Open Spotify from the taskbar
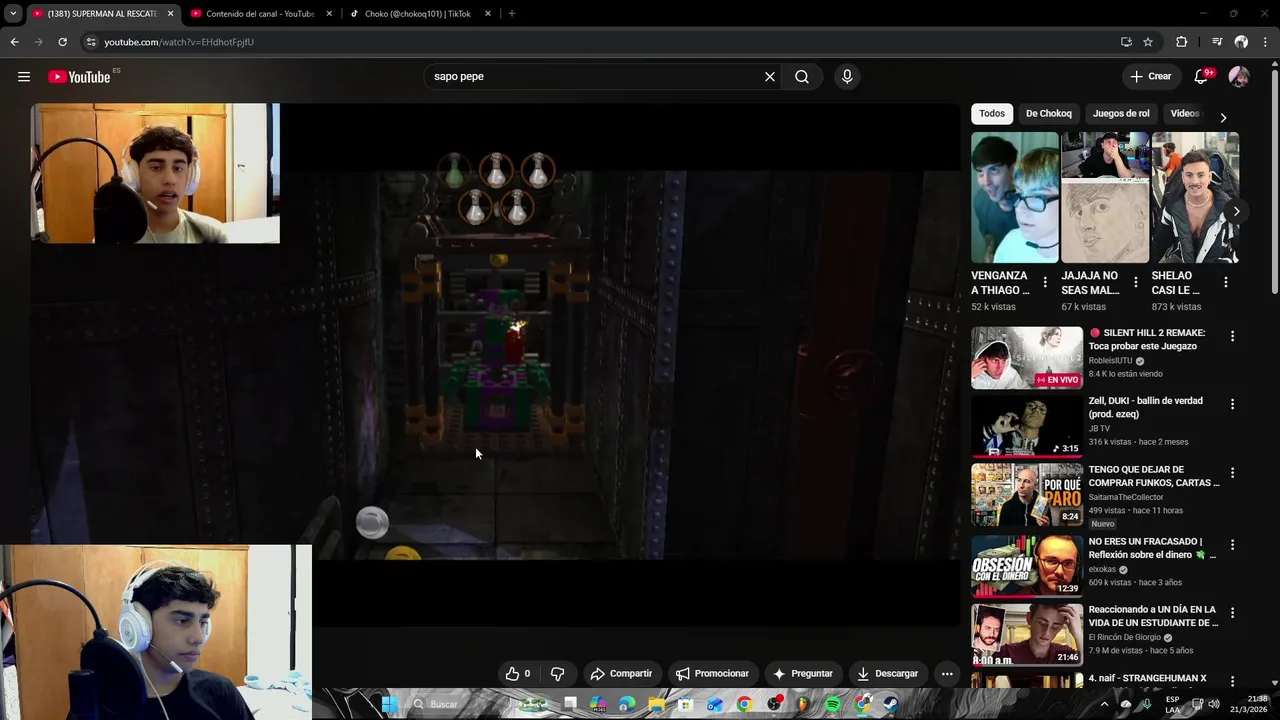 click(x=833, y=705)
